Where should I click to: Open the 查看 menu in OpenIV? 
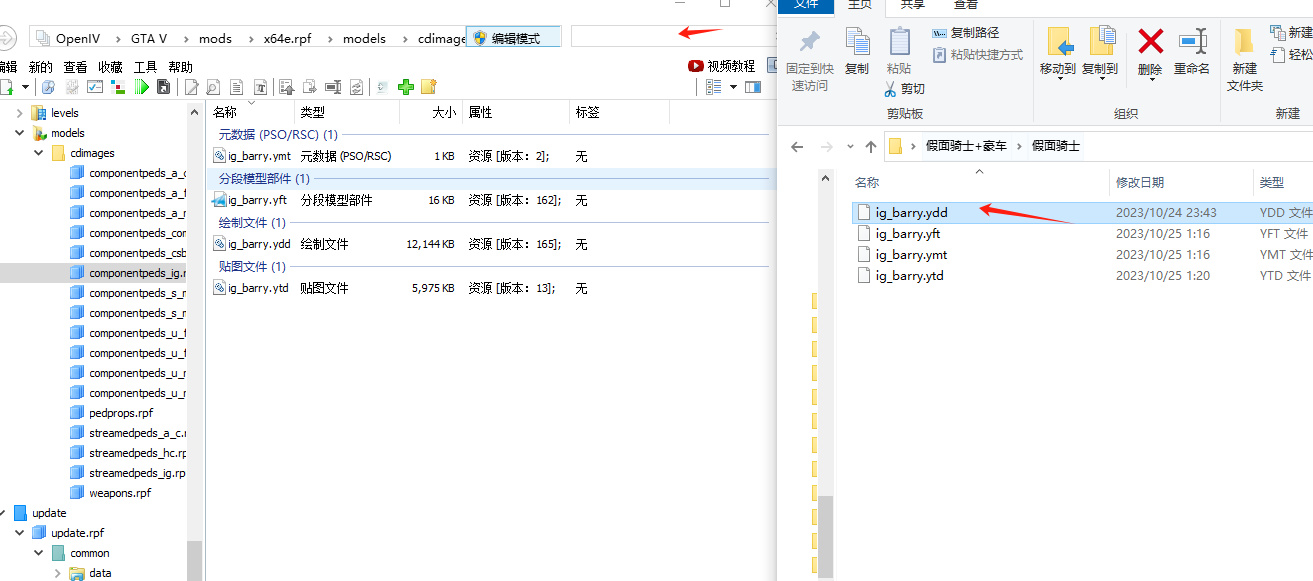pos(76,67)
